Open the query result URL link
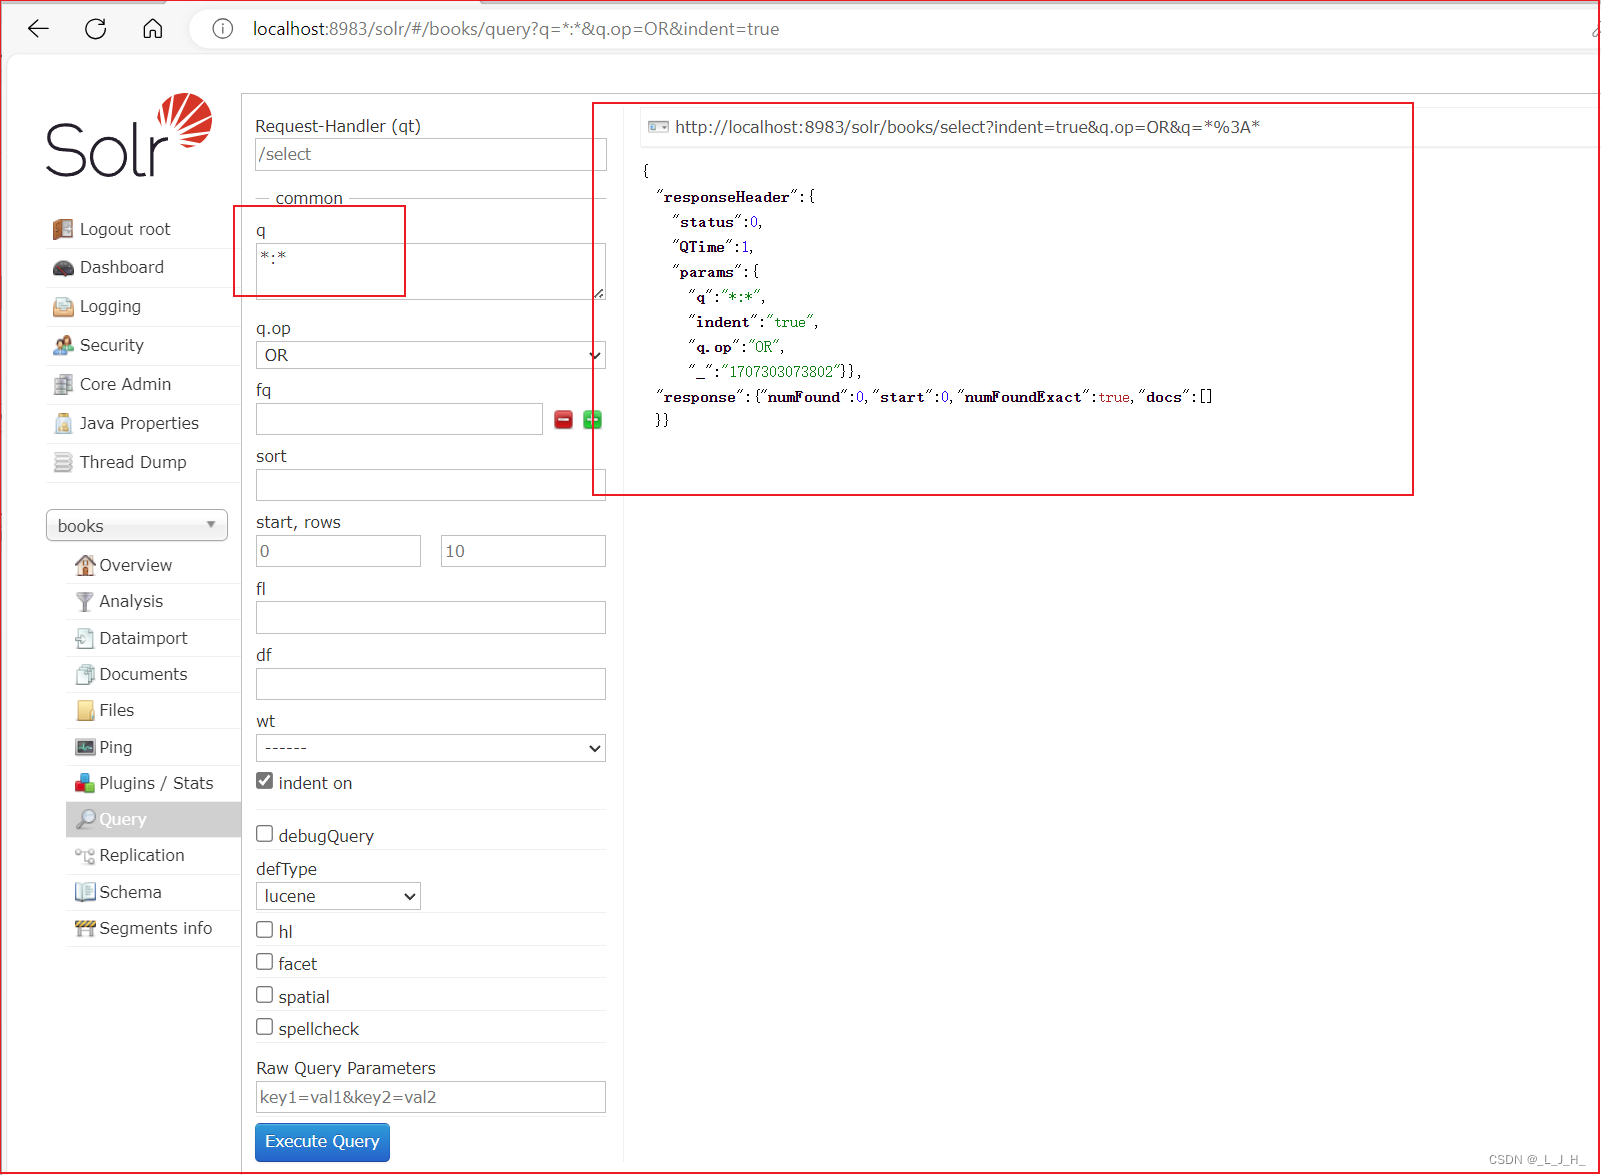The image size is (1601, 1175). tap(967, 127)
